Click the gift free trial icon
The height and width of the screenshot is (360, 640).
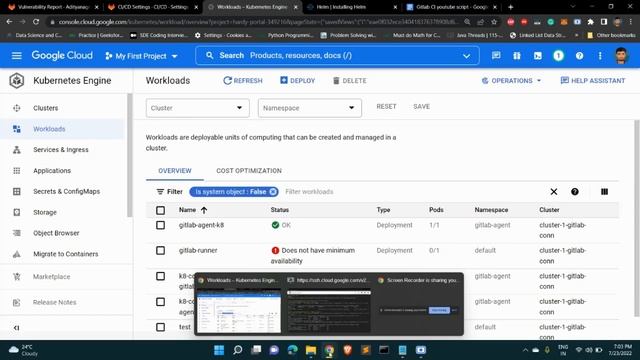[x=517, y=56]
